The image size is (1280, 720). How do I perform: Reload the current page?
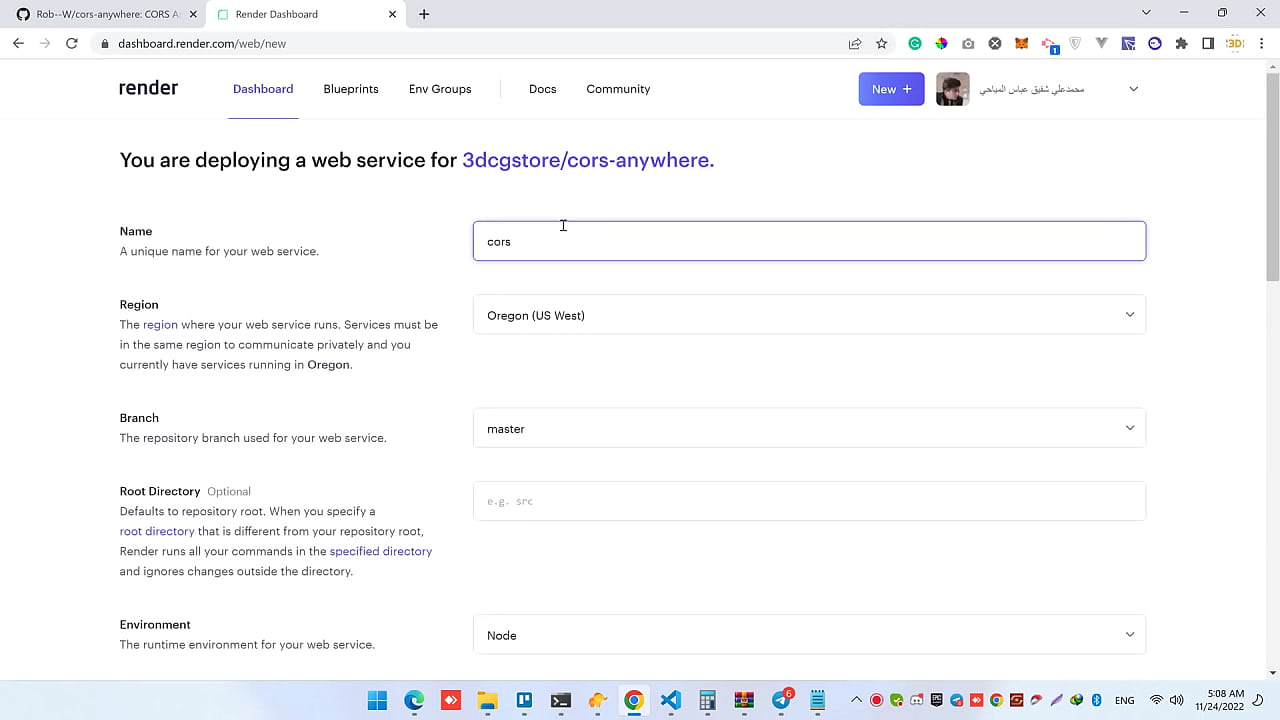[71, 43]
